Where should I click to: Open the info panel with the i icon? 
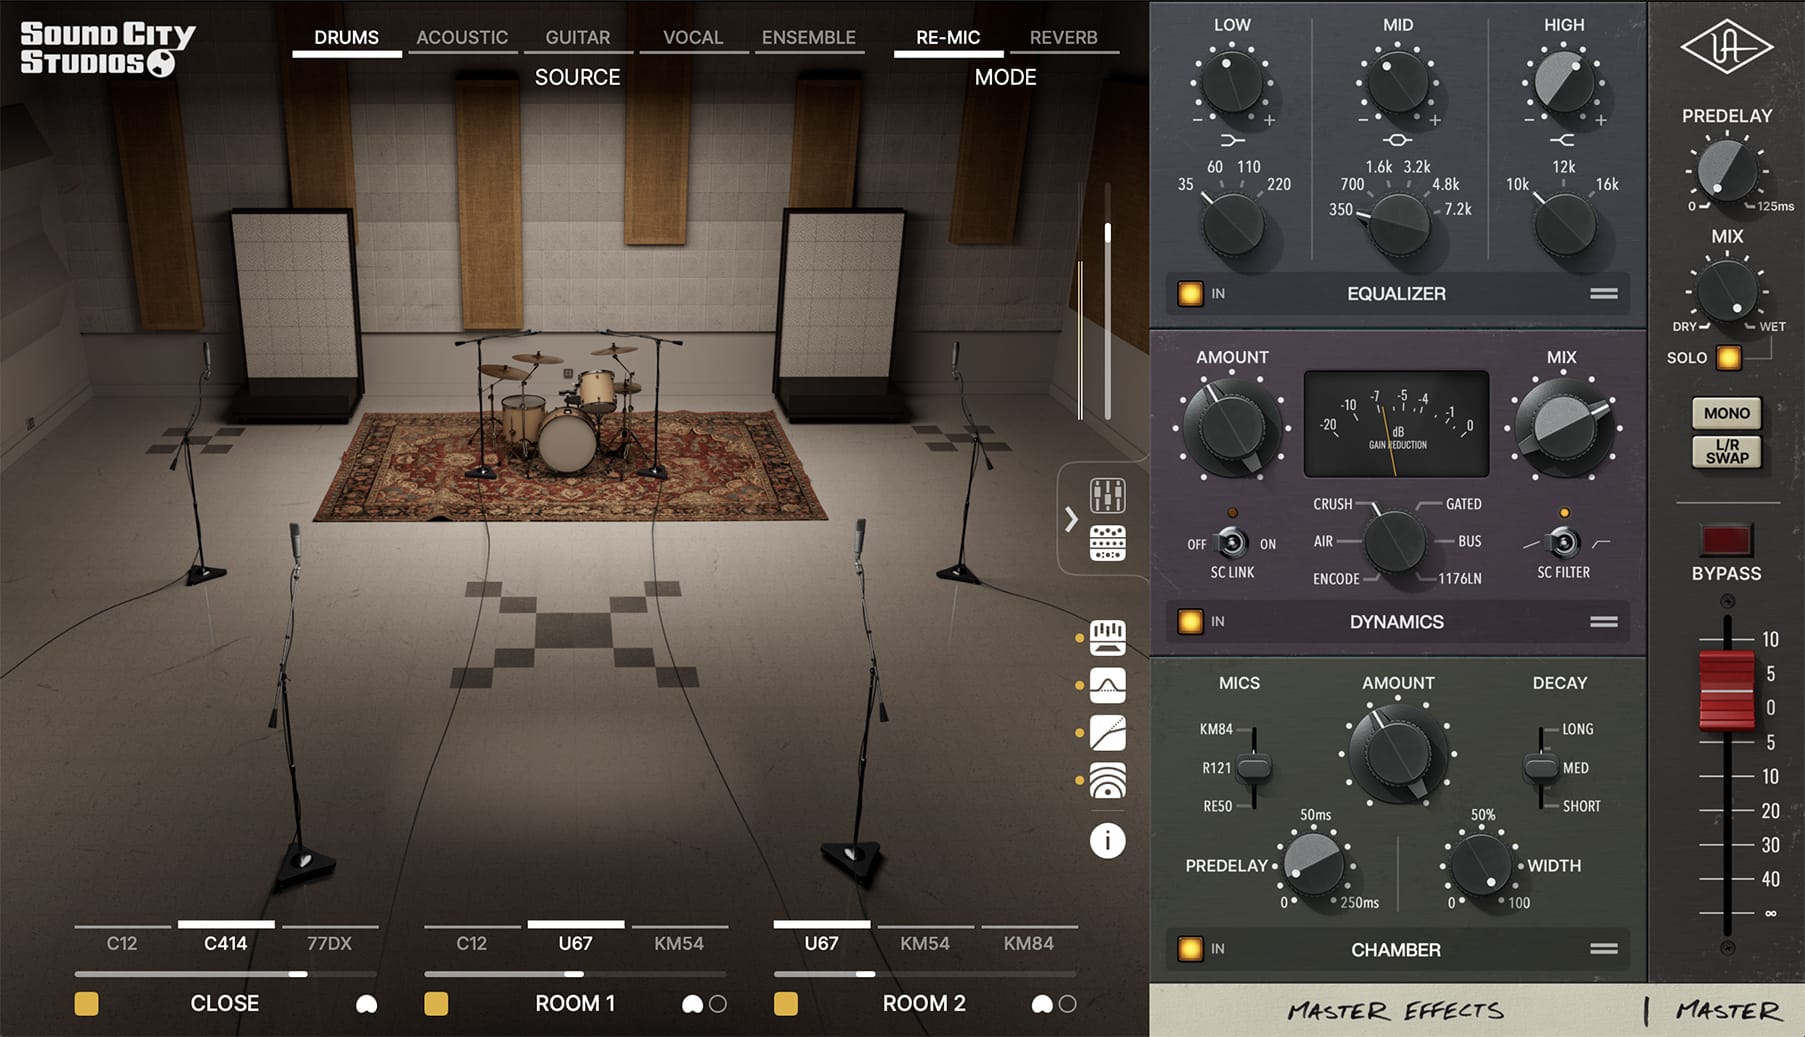pyautogui.click(x=1108, y=840)
